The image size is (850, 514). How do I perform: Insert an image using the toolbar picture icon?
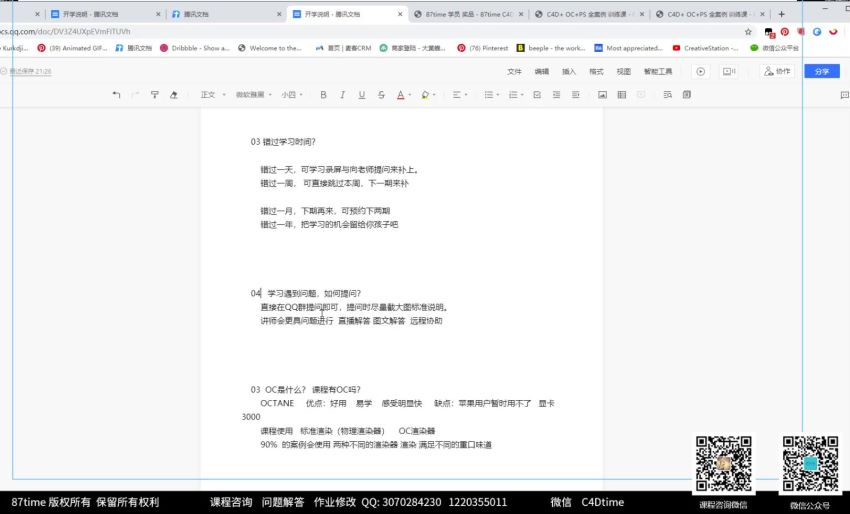point(602,95)
